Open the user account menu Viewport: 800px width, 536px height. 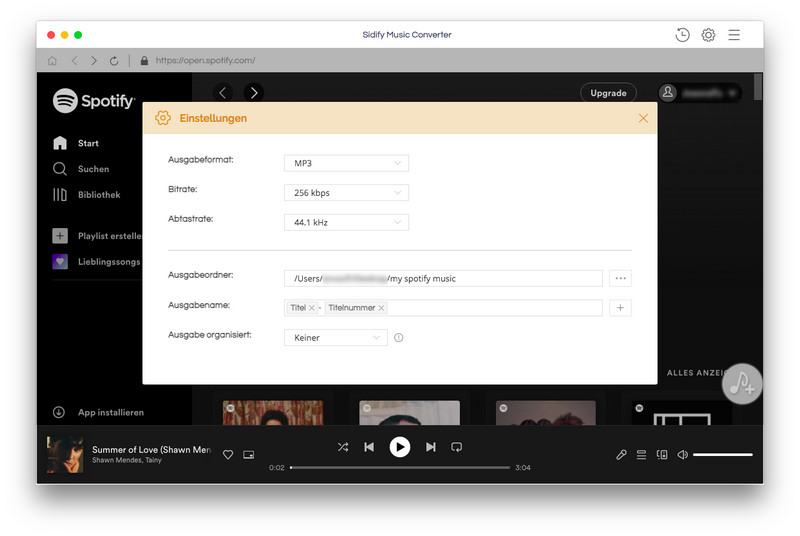point(699,93)
